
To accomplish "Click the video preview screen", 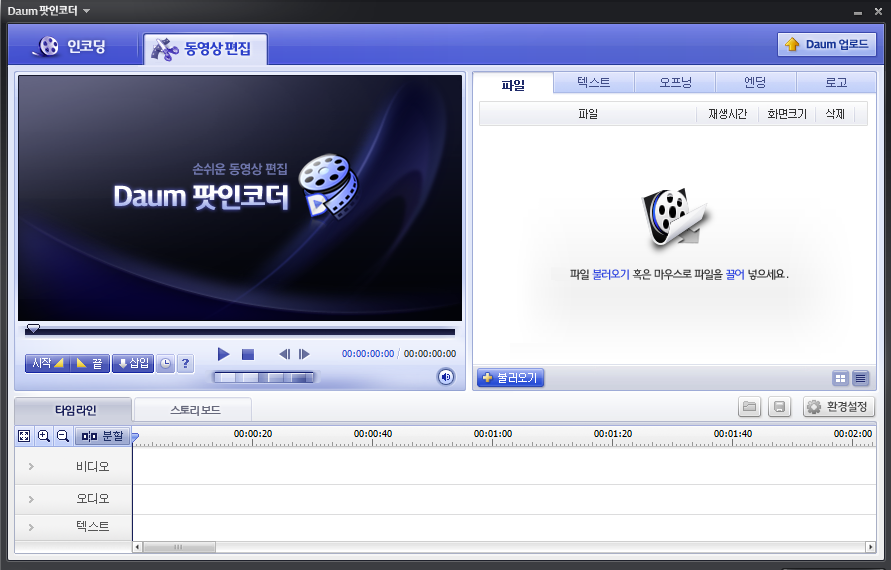I will [240, 198].
